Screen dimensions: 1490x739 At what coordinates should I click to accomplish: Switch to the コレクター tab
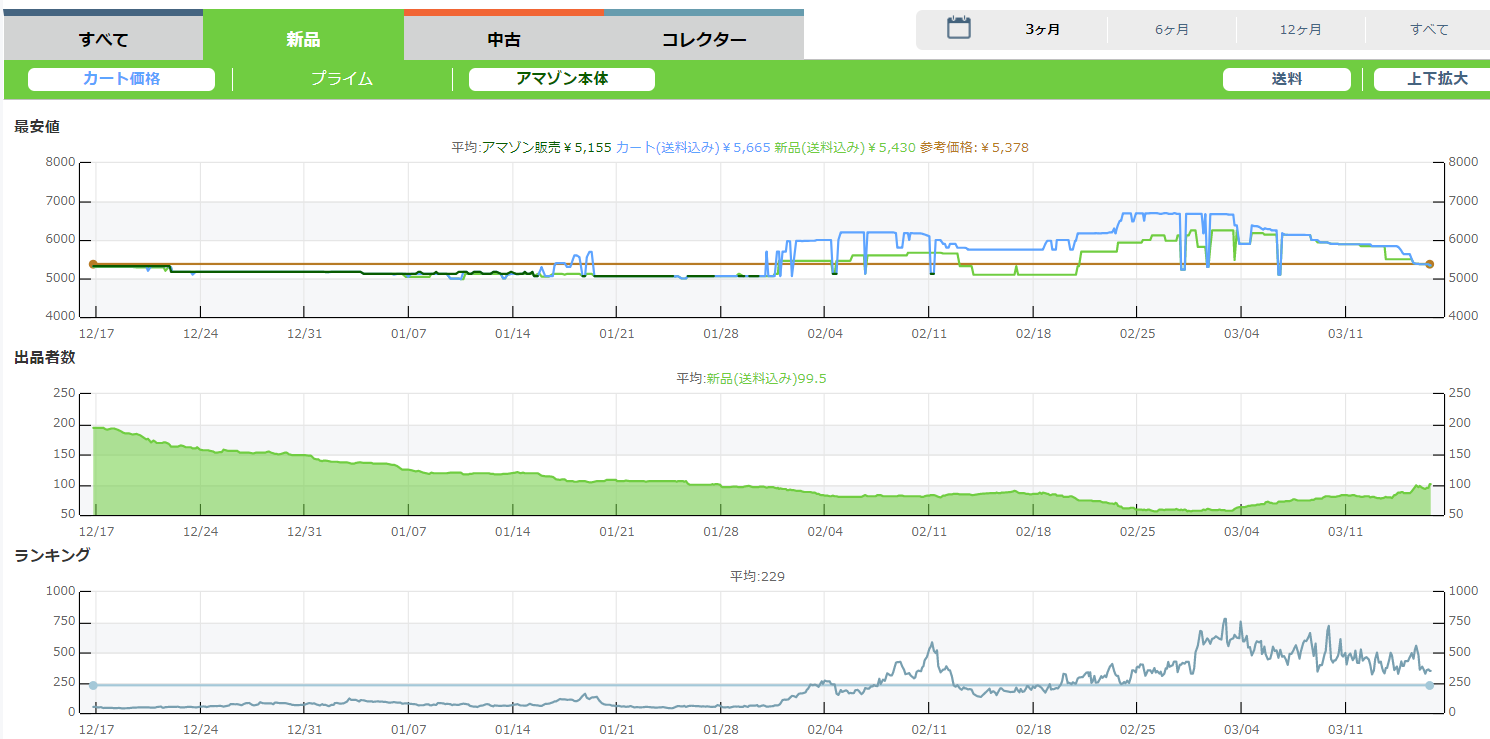point(704,40)
